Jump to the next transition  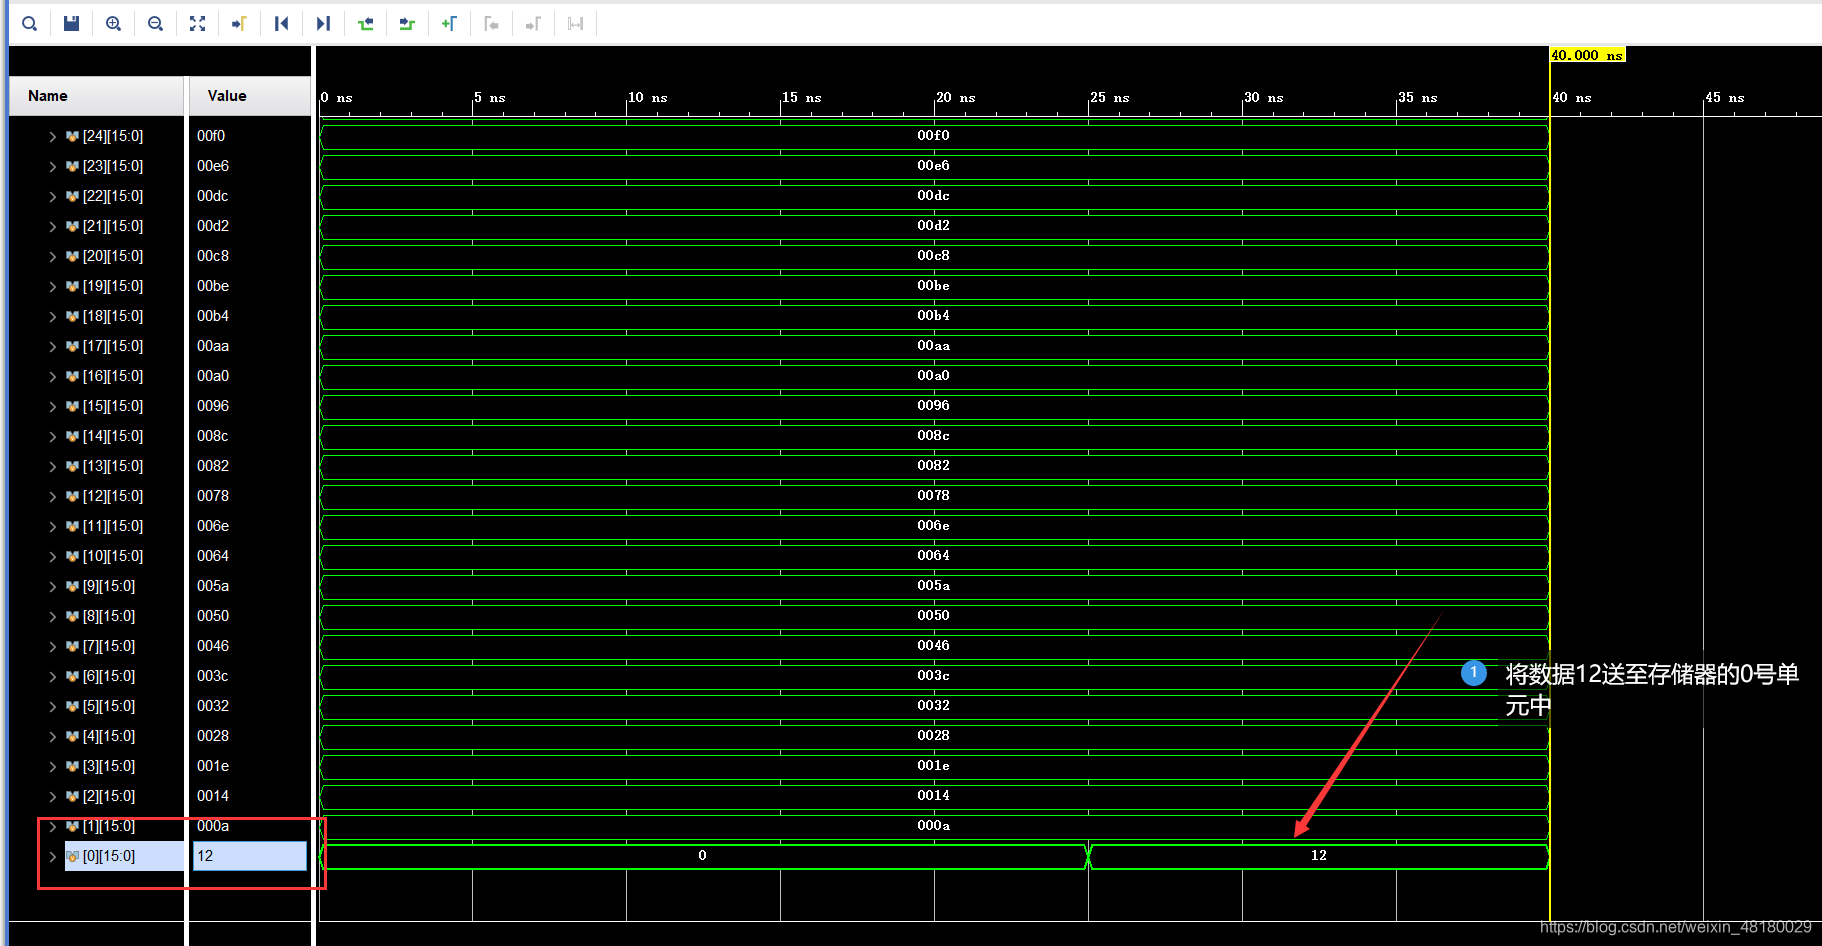(x=407, y=23)
